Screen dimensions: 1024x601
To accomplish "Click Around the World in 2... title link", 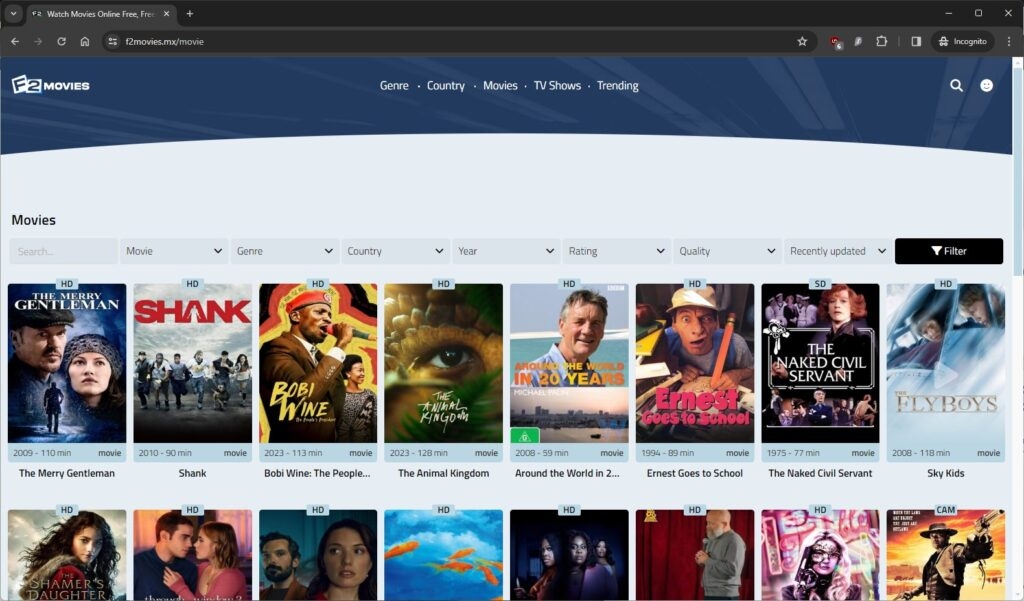I will [568, 473].
